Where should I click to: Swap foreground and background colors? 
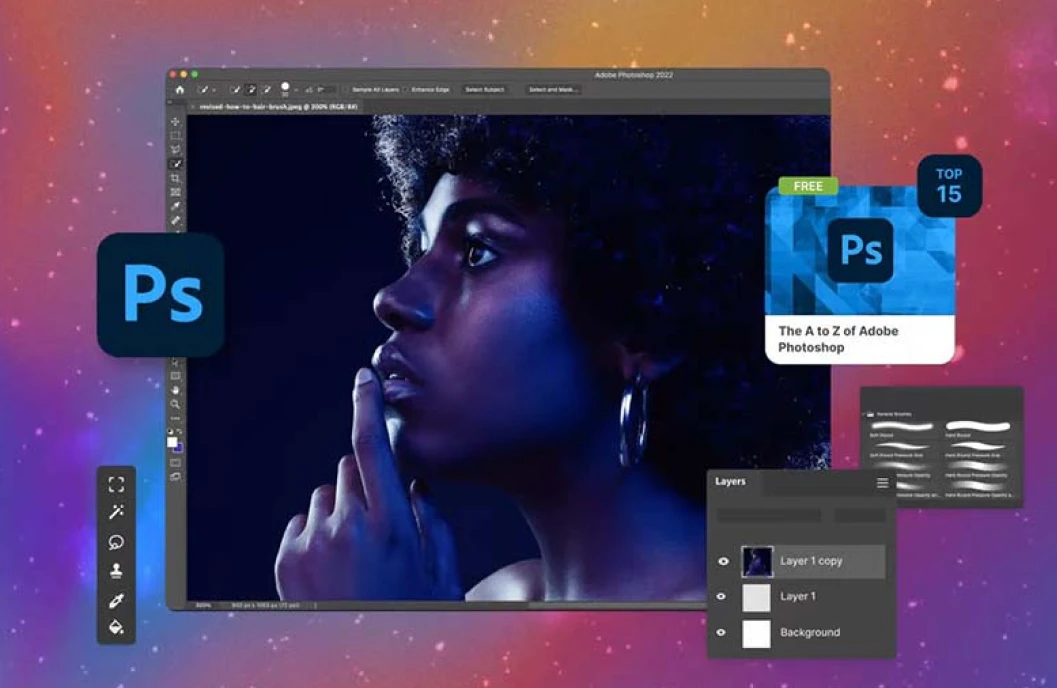point(179,431)
